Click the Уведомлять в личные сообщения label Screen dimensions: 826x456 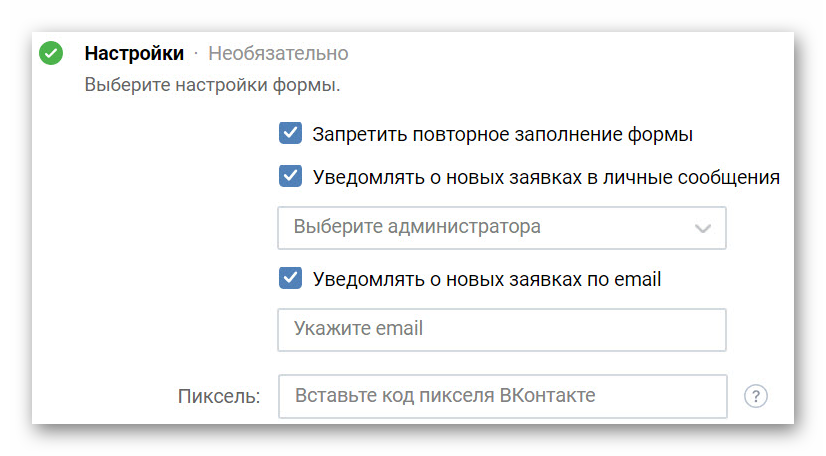tap(546, 178)
